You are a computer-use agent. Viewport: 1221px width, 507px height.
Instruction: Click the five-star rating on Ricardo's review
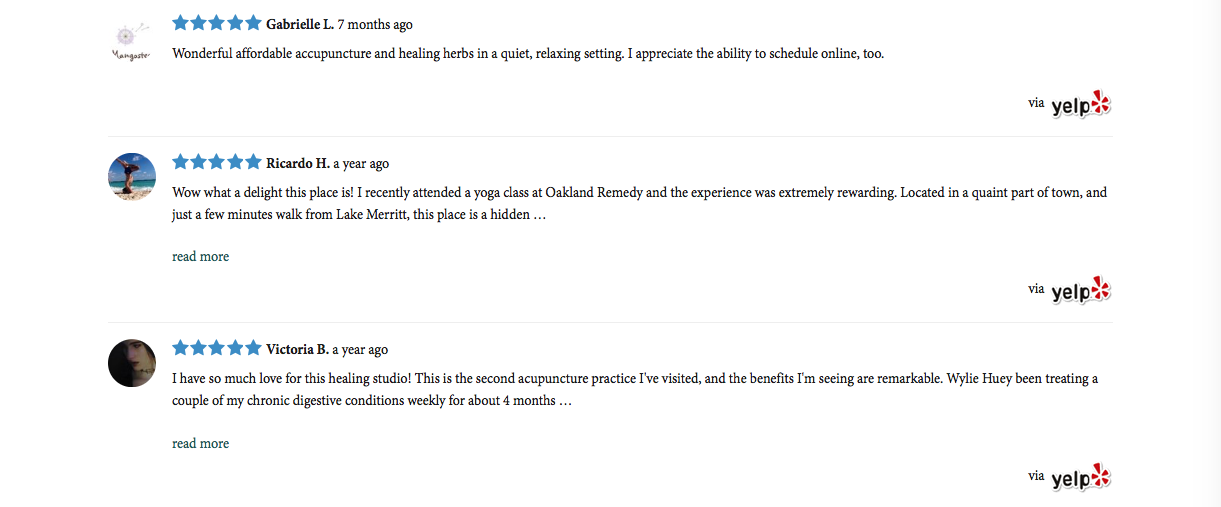[x=217, y=162]
